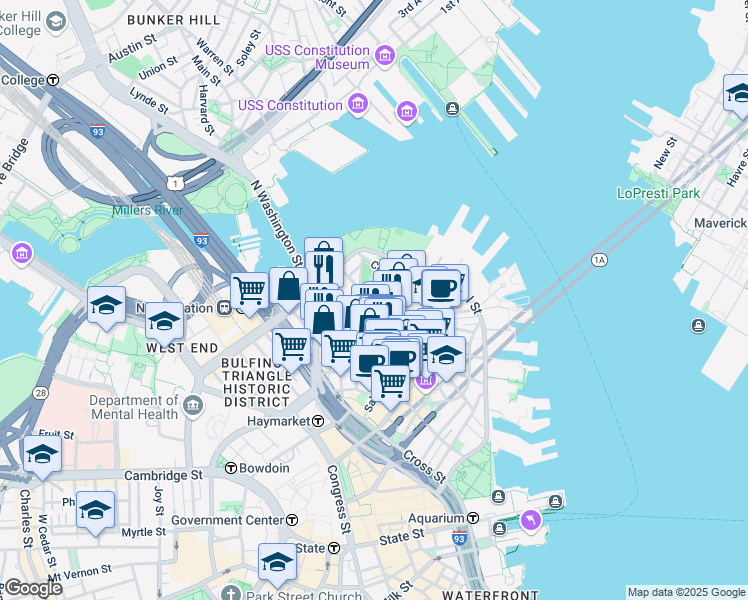Click the ferry icon off East Boston
This screenshot has width=748, height=600.
point(698,326)
